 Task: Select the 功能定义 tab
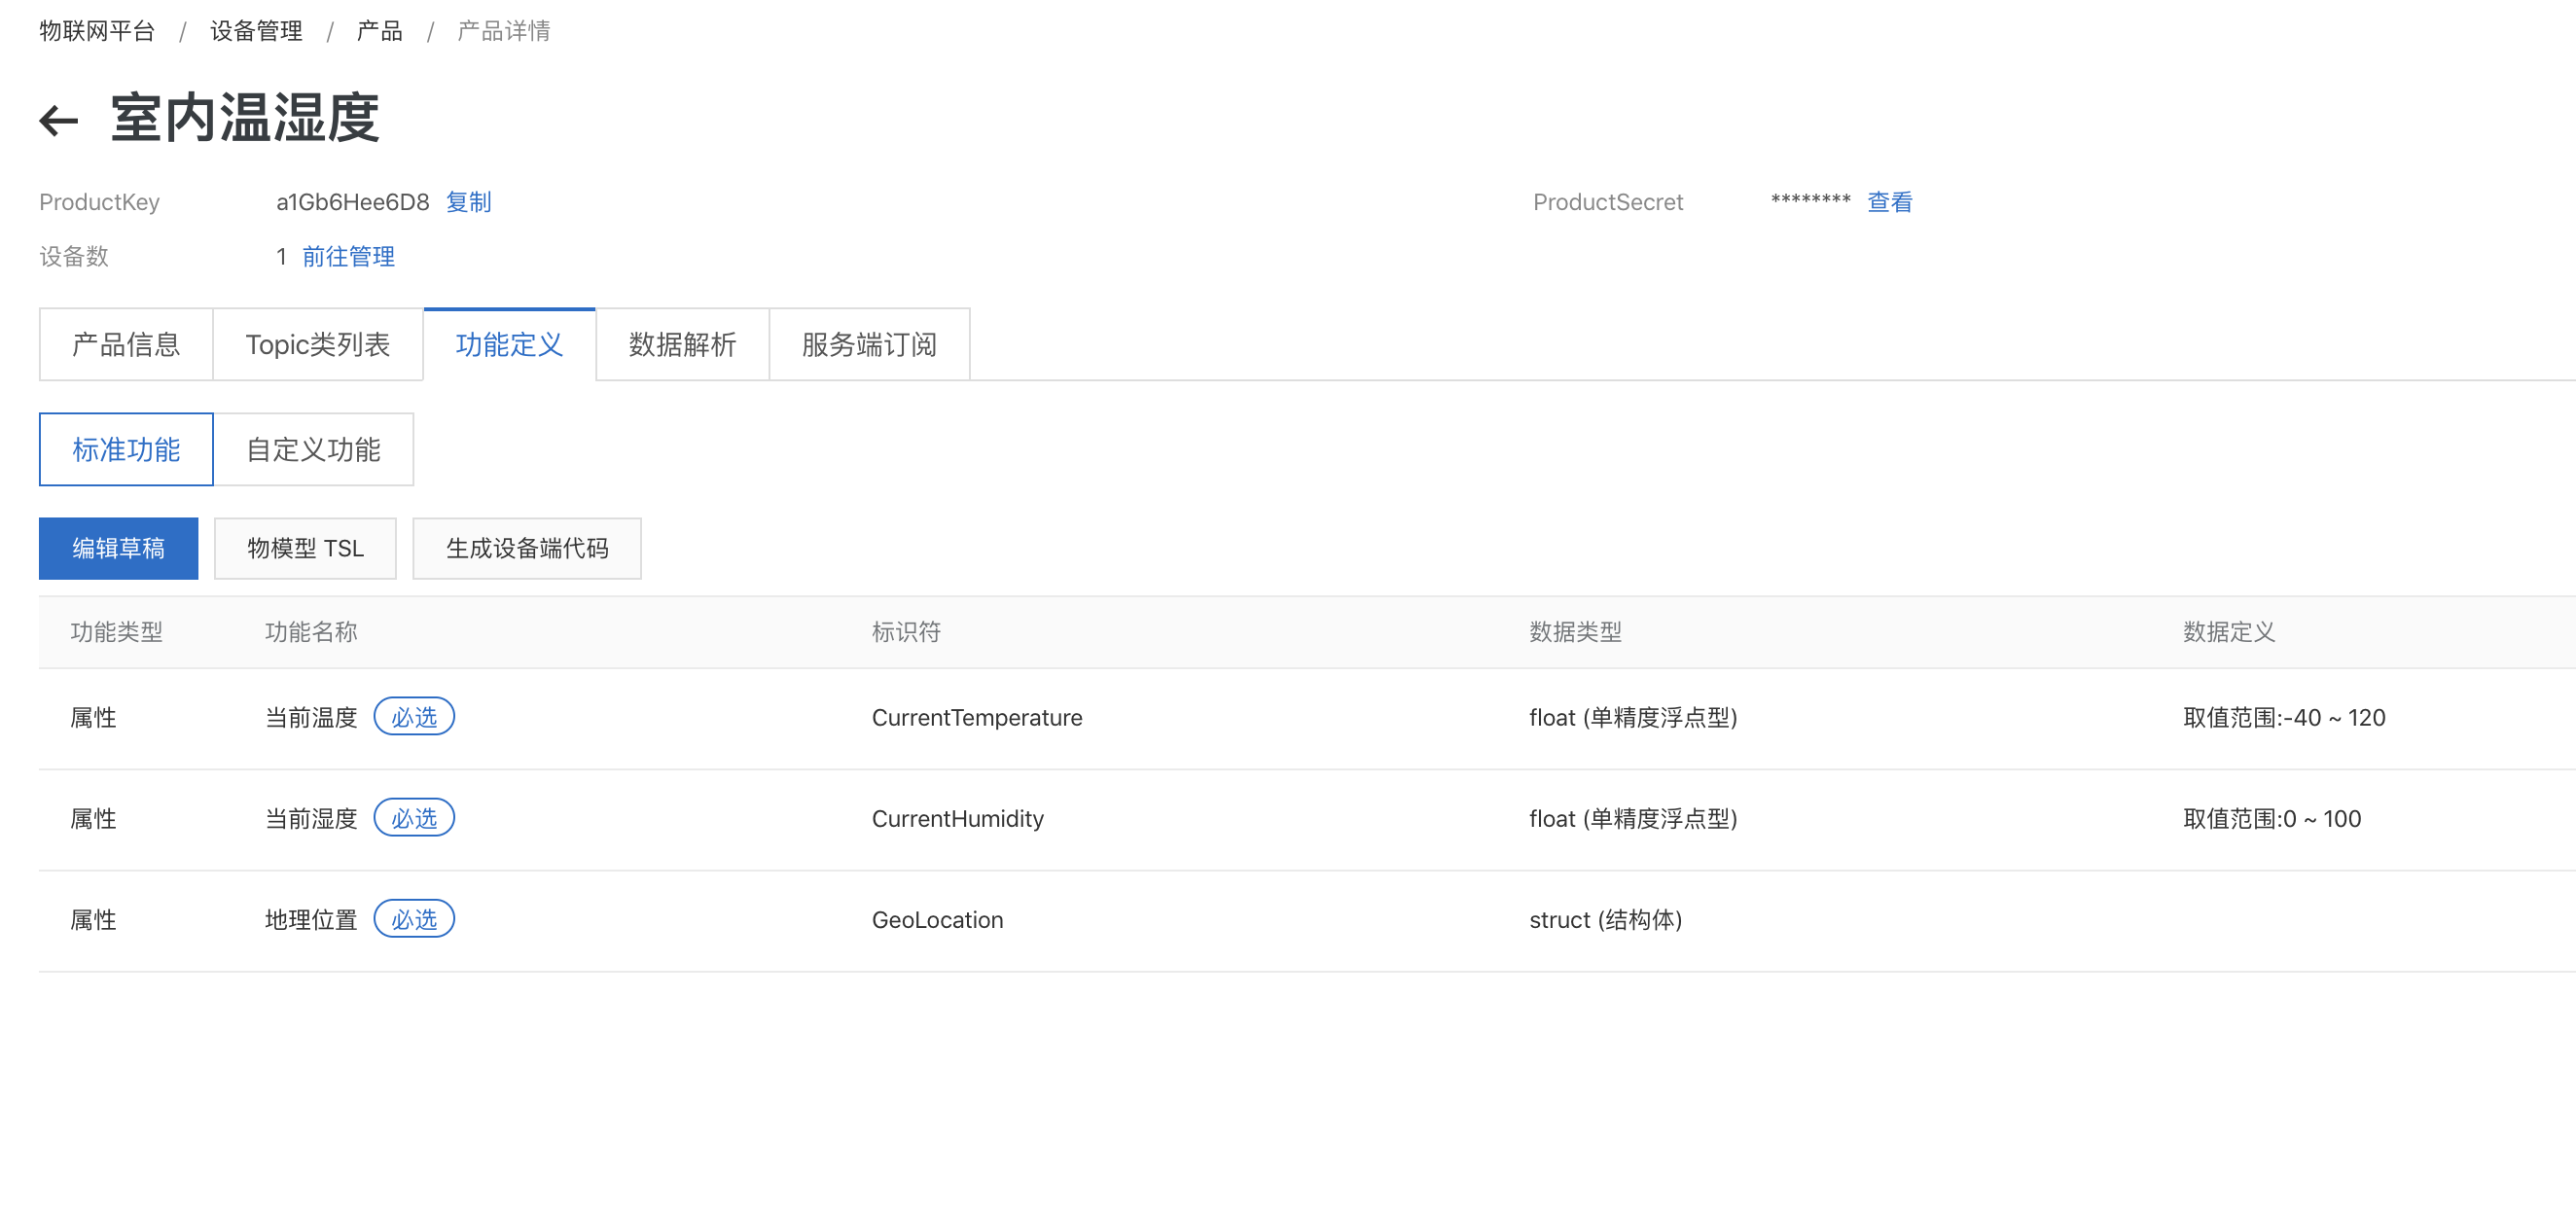pos(509,345)
